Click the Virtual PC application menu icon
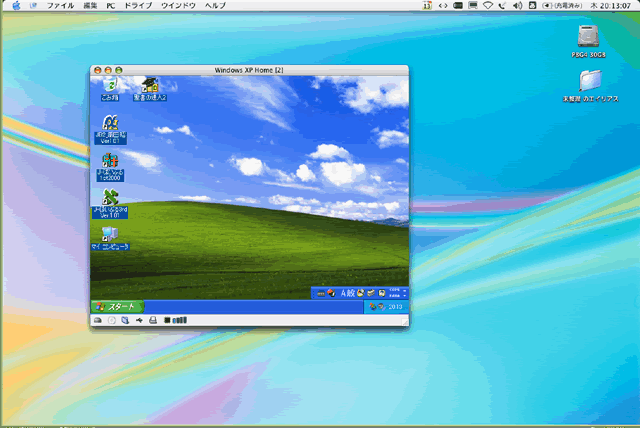Image resolution: width=640 pixels, height=428 pixels. pos(33,6)
